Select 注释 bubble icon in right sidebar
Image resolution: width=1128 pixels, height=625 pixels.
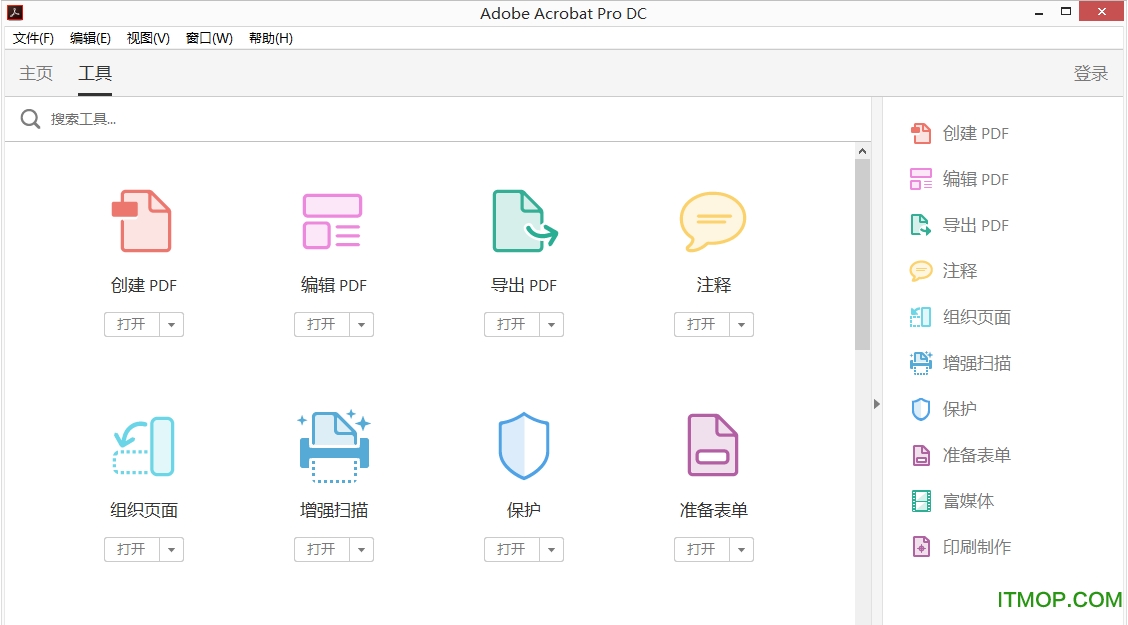[x=921, y=271]
